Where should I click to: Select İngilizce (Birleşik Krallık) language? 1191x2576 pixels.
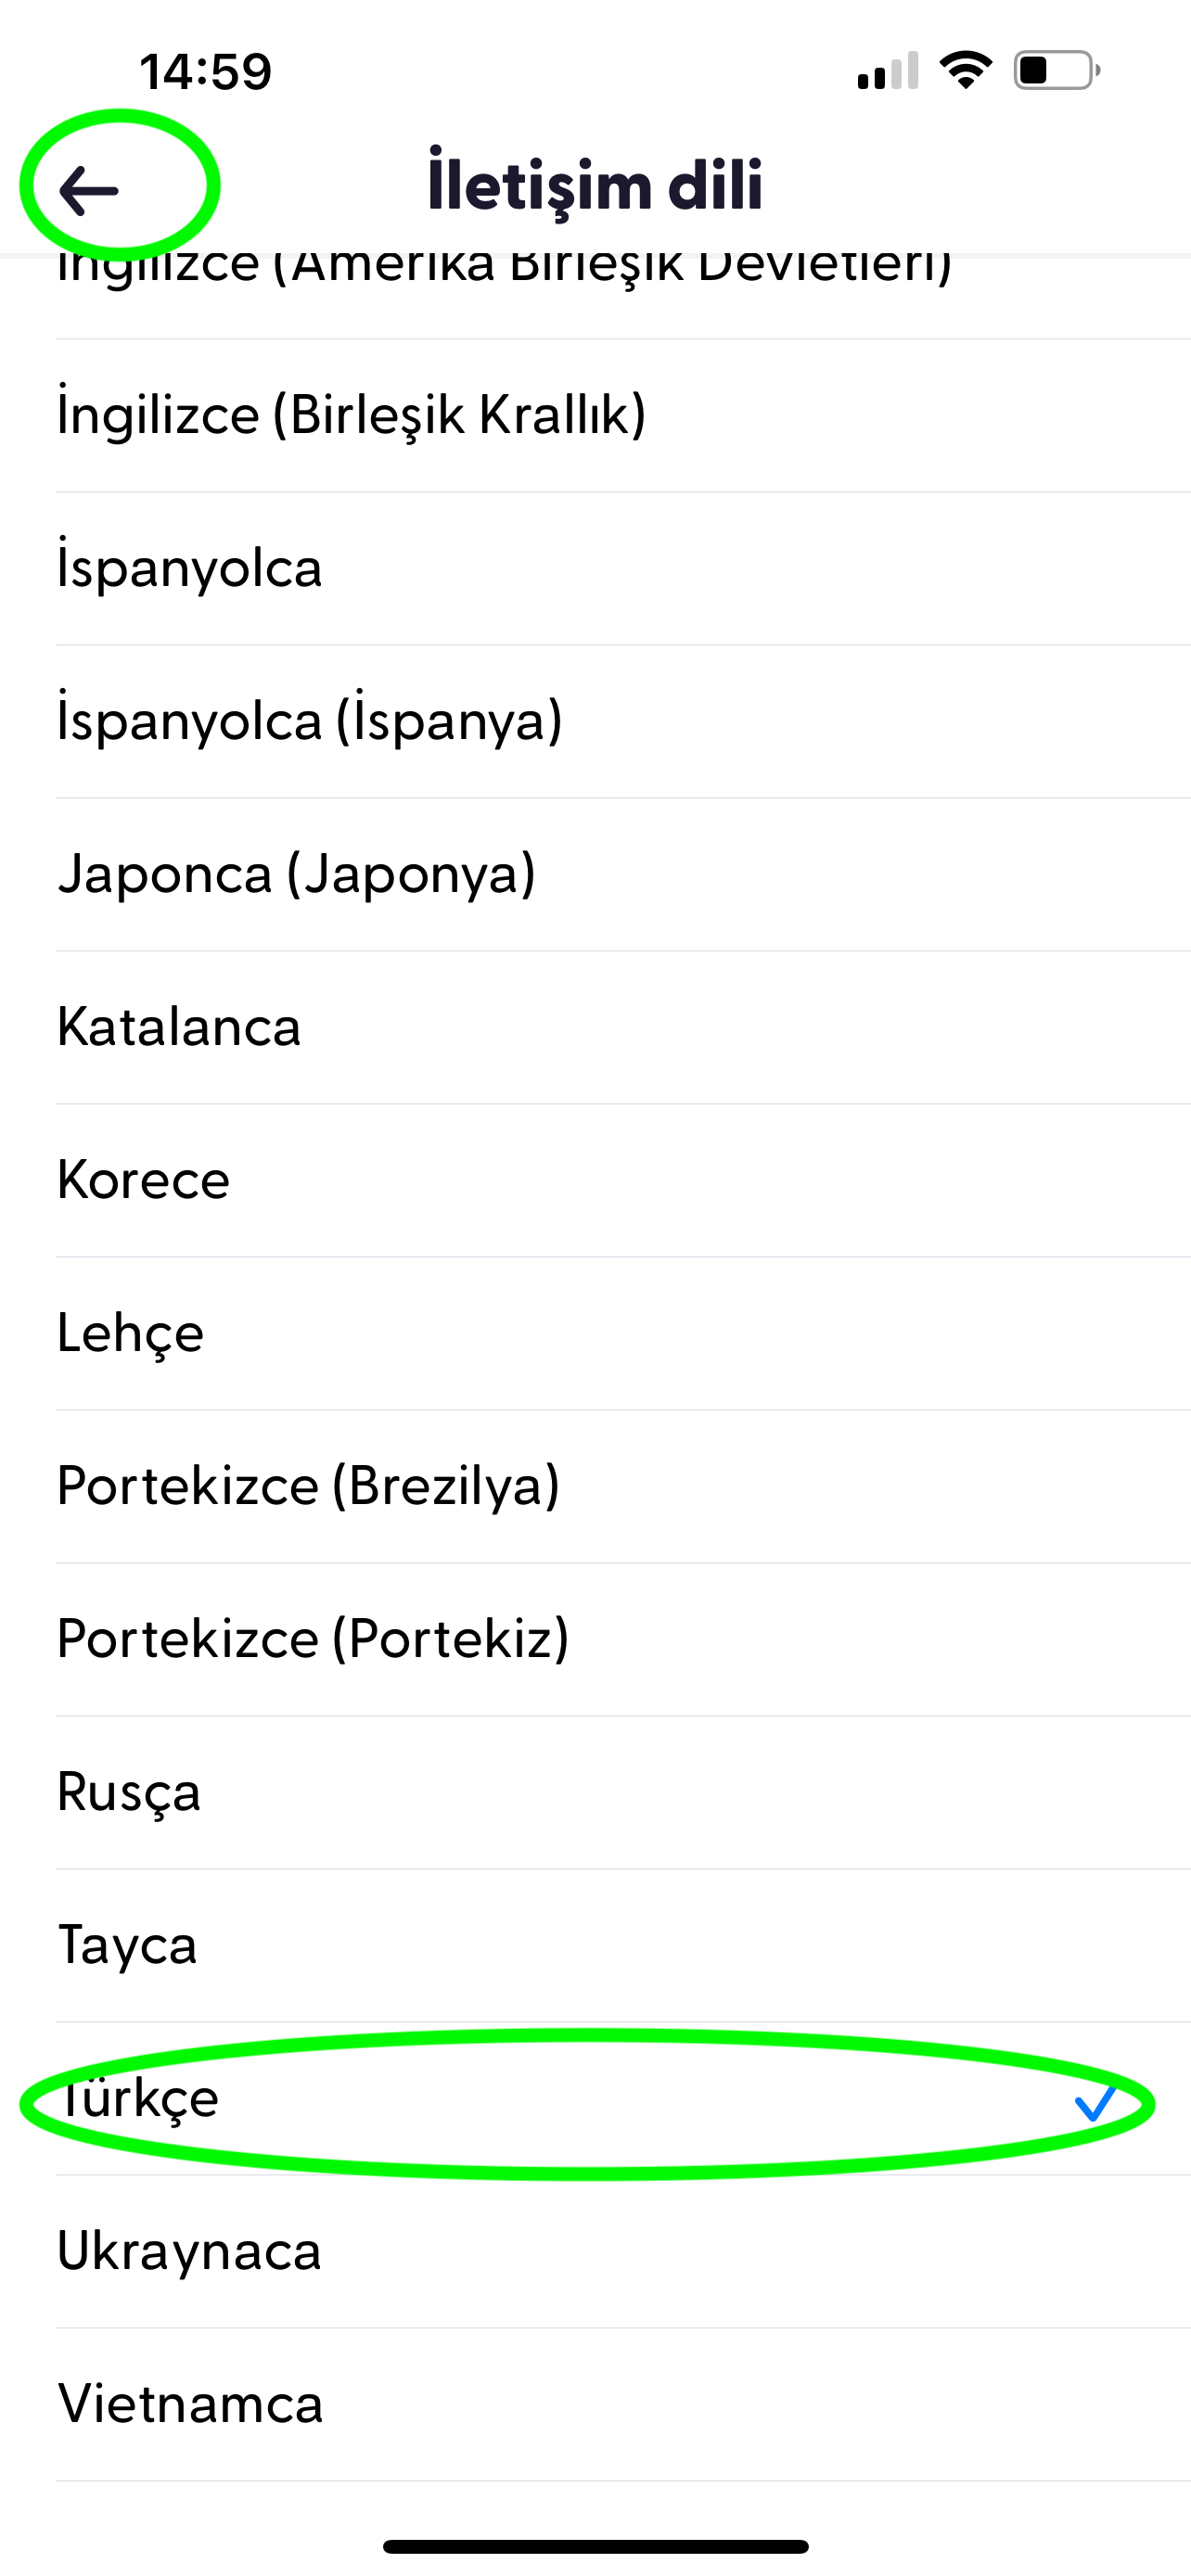[351, 415]
